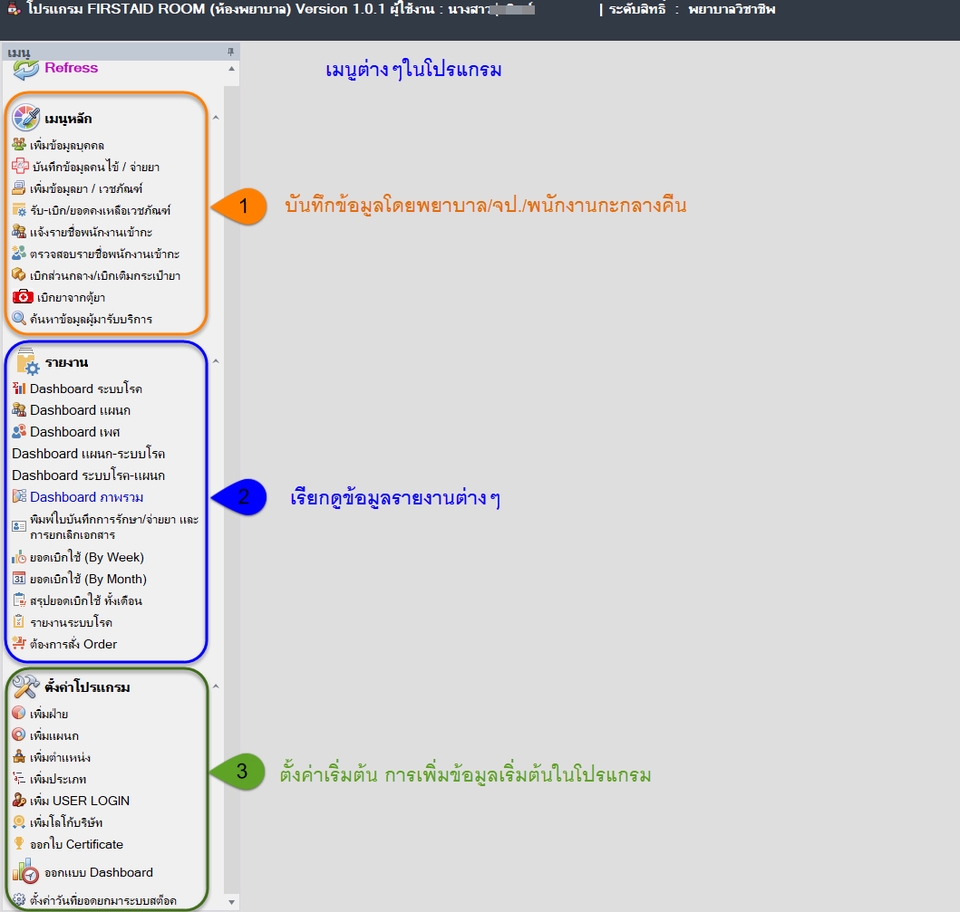Viewport: 960px width, 912px height.
Task: Open ยอดเบิกใช้ (By Month) report
Action: click(x=81, y=578)
